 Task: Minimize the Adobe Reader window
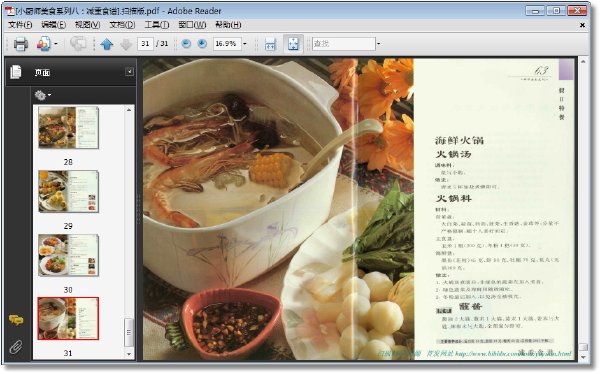tap(535, 10)
